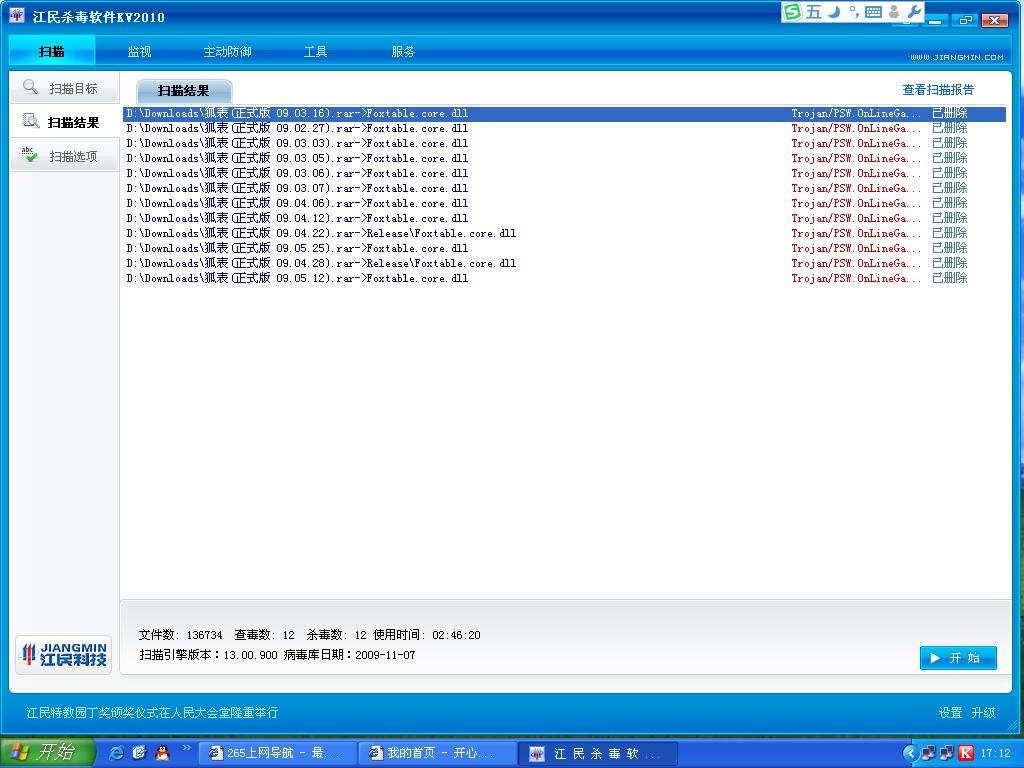Click the Sogou input method logo icon

click(792, 12)
